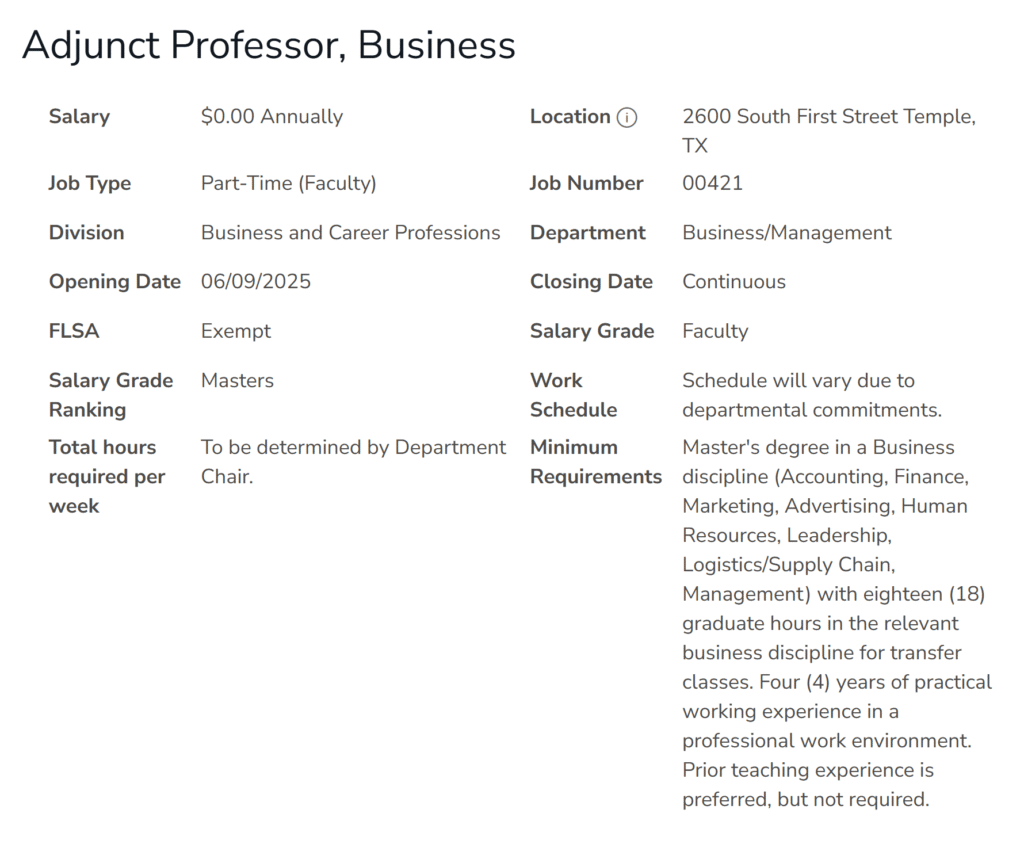Click the job number 00421
The width and height of the screenshot is (1024, 848).
coord(712,184)
